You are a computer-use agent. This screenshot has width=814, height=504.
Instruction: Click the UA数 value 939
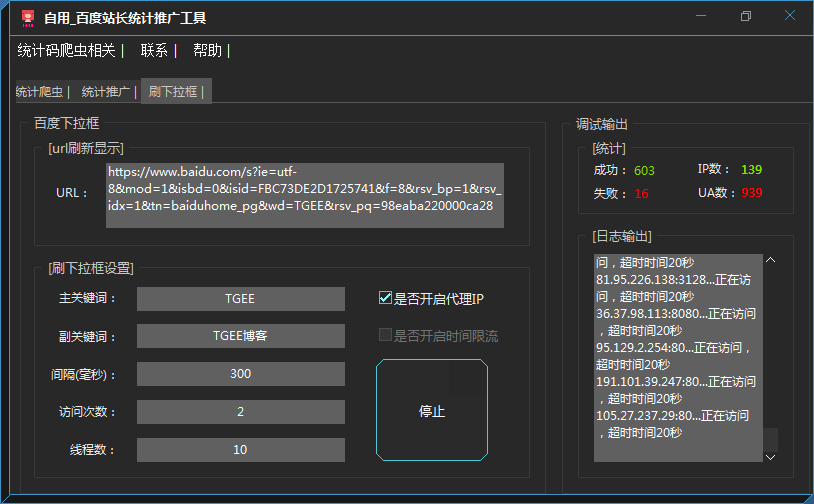[x=752, y=193]
